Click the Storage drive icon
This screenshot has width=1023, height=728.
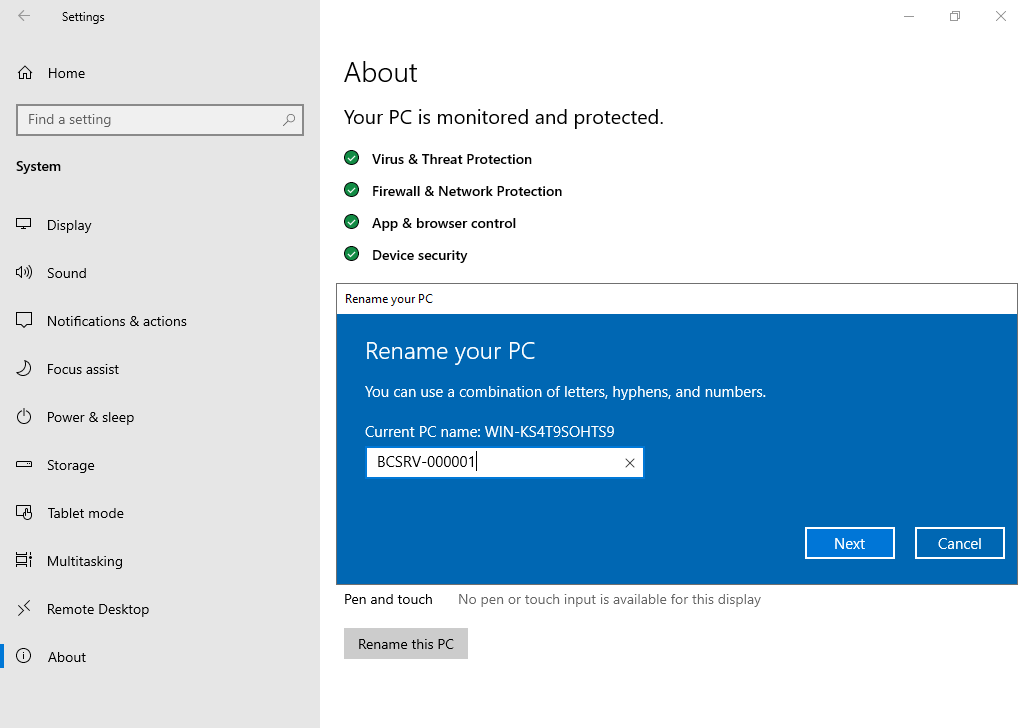23,464
